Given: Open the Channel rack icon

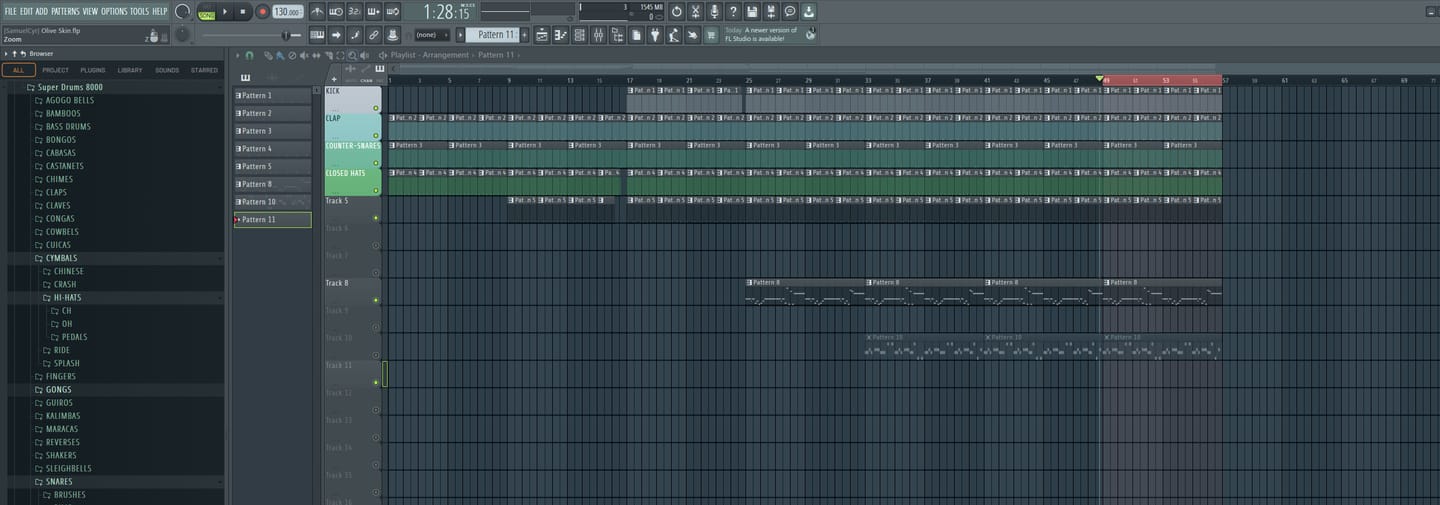Looking at the screenshot, I should coord(579,35).
